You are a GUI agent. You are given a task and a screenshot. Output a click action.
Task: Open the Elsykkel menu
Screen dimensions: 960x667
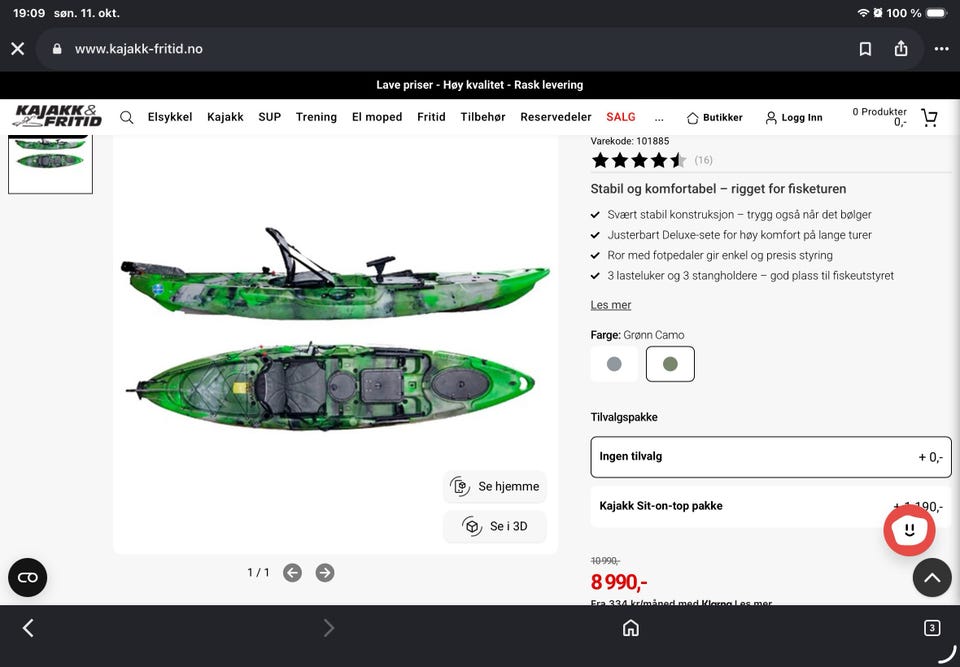coord(170,117)
